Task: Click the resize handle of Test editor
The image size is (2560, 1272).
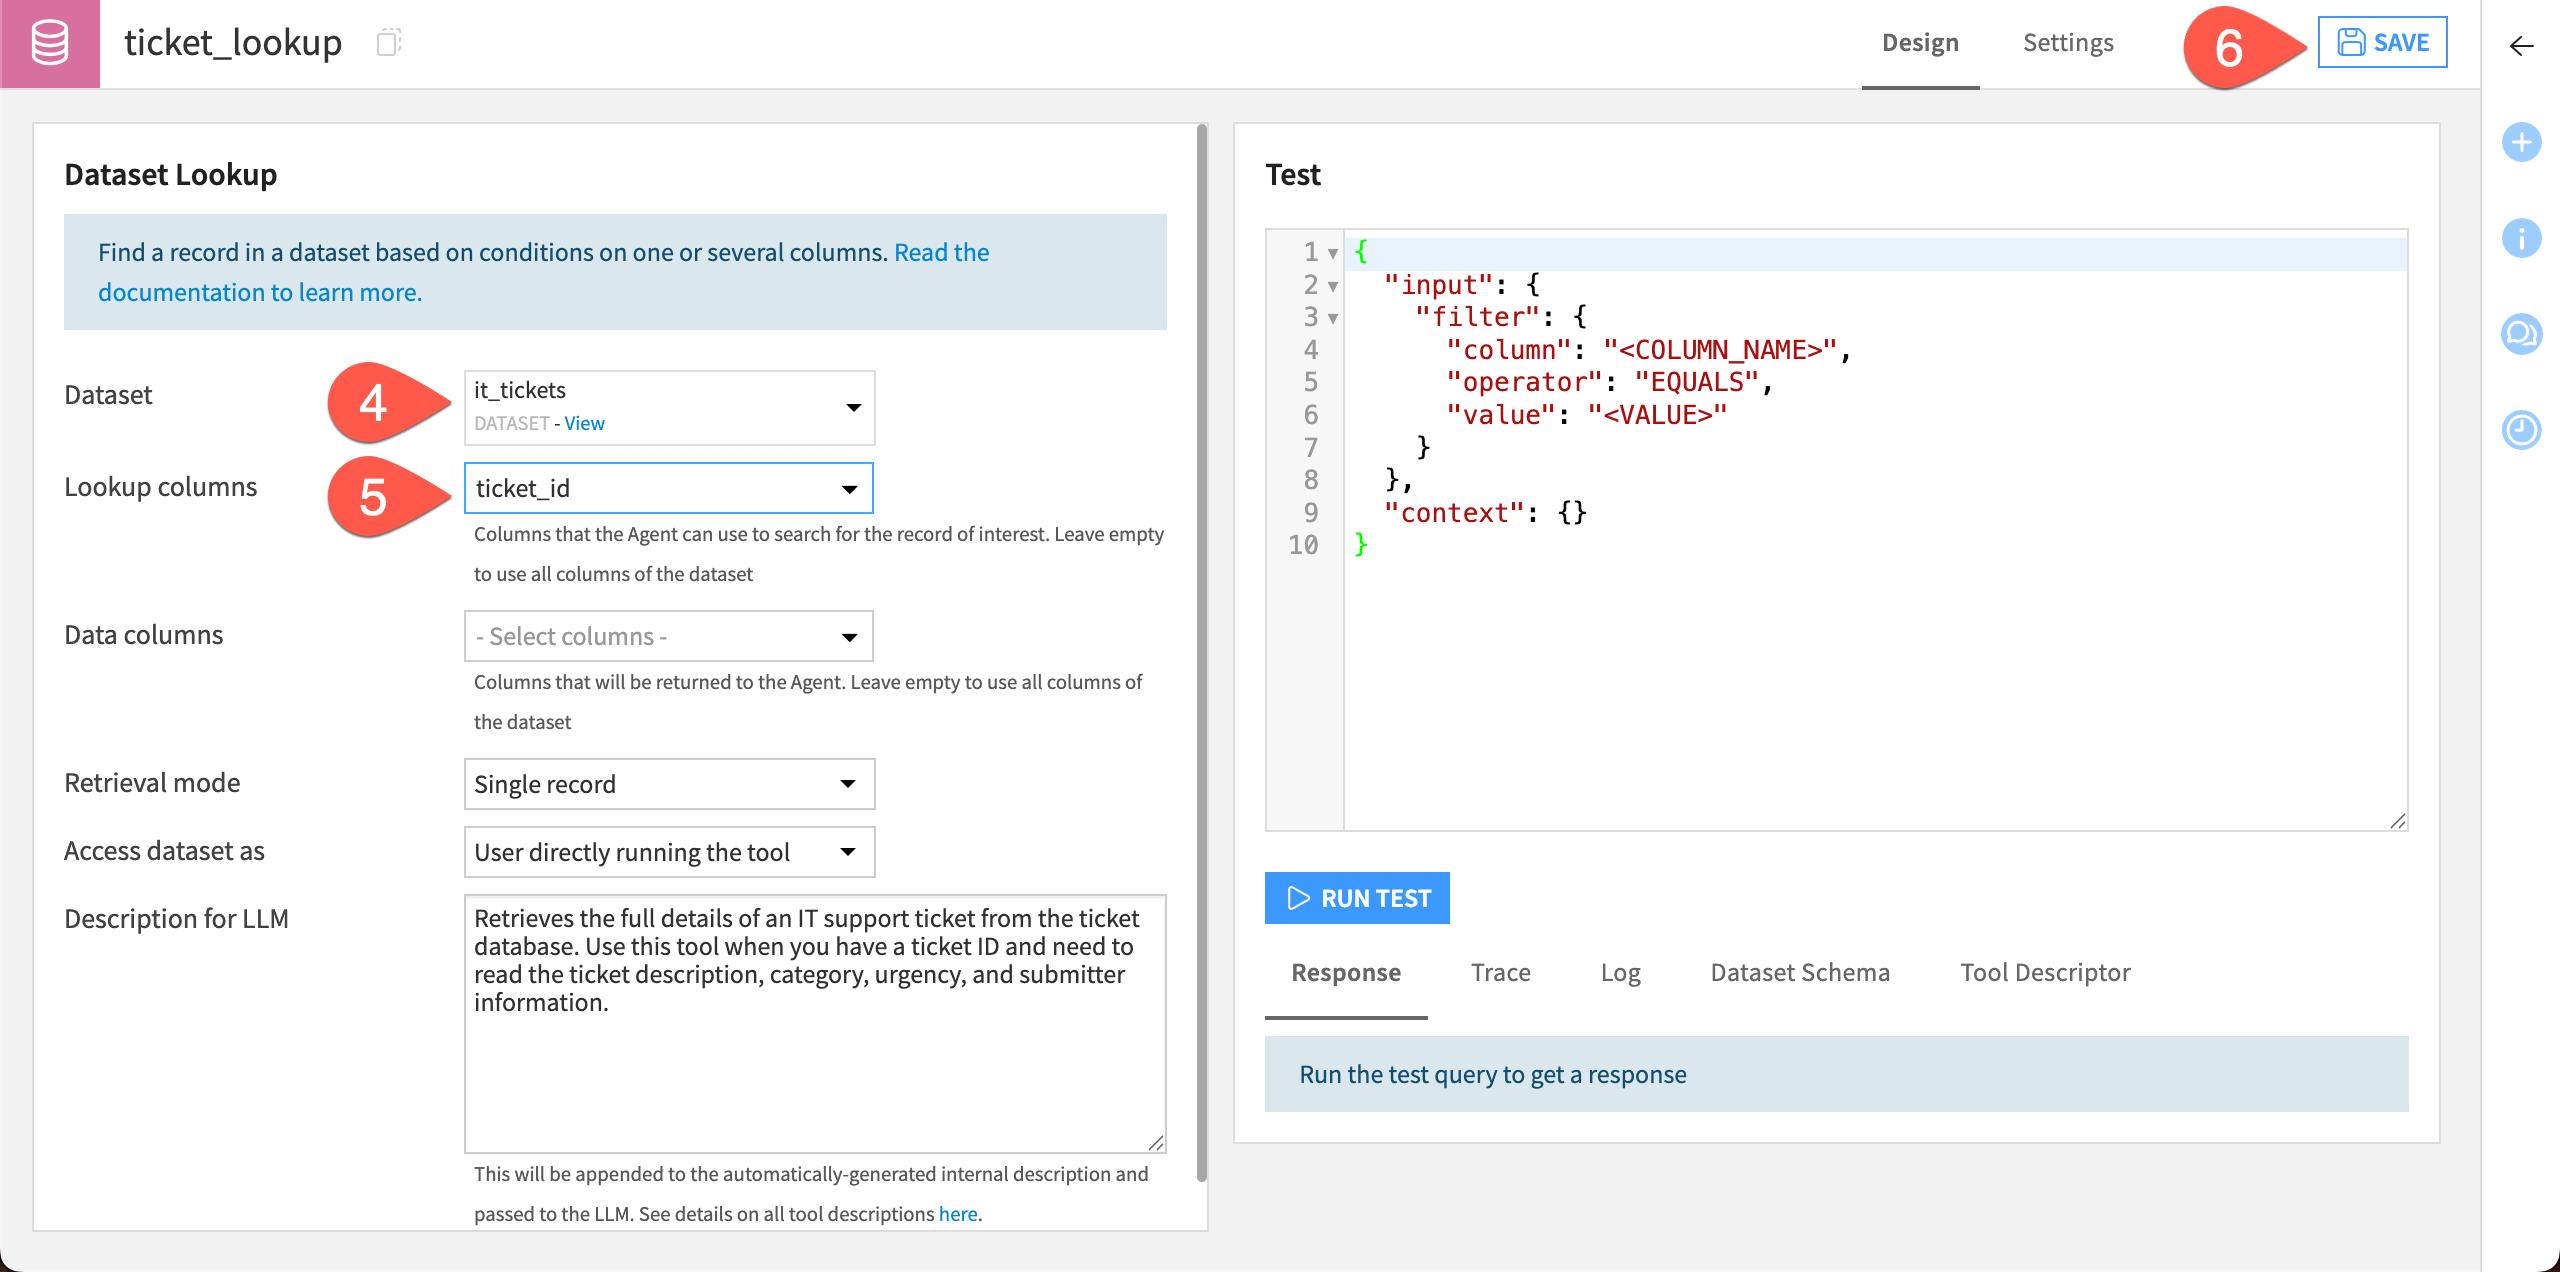Action: (2397, 821)
